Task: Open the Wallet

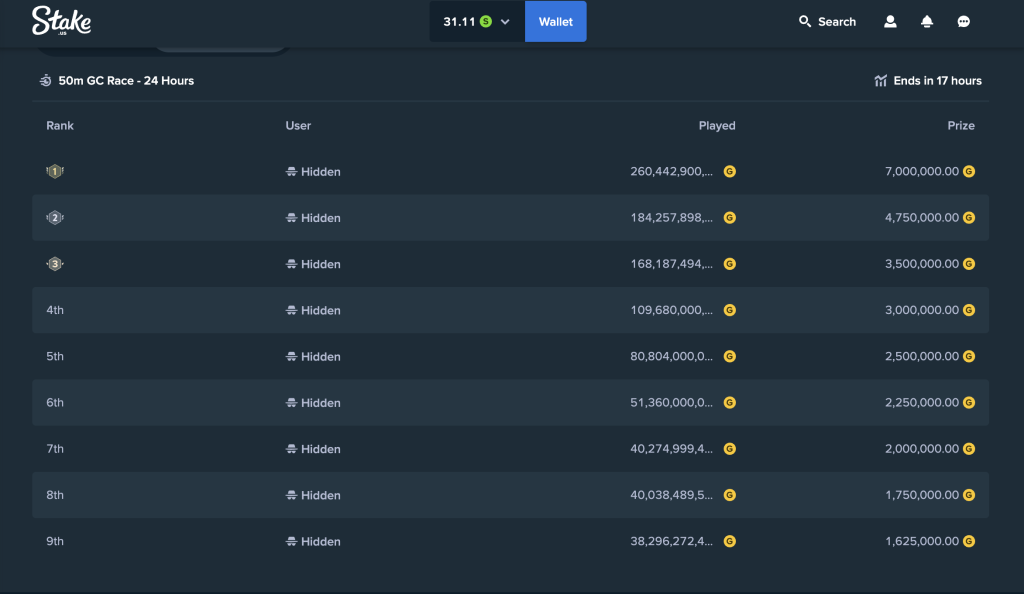Action: pos(555,22)
